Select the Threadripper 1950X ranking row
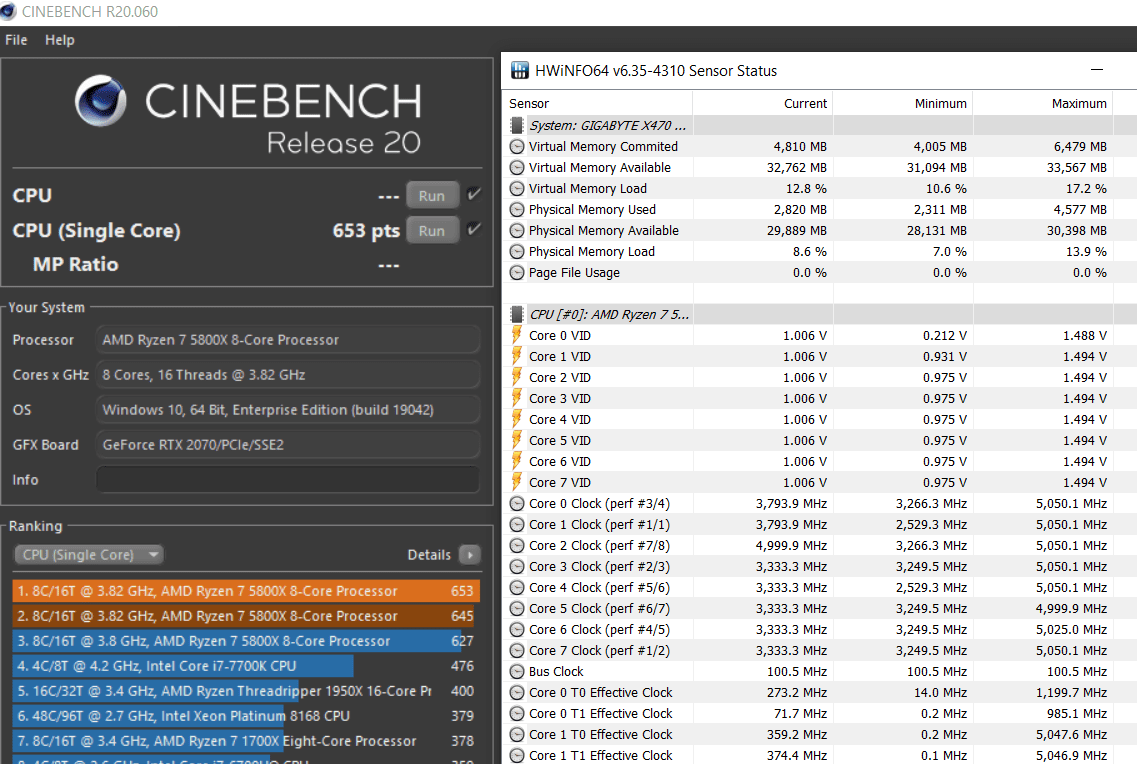 (246, 691)
